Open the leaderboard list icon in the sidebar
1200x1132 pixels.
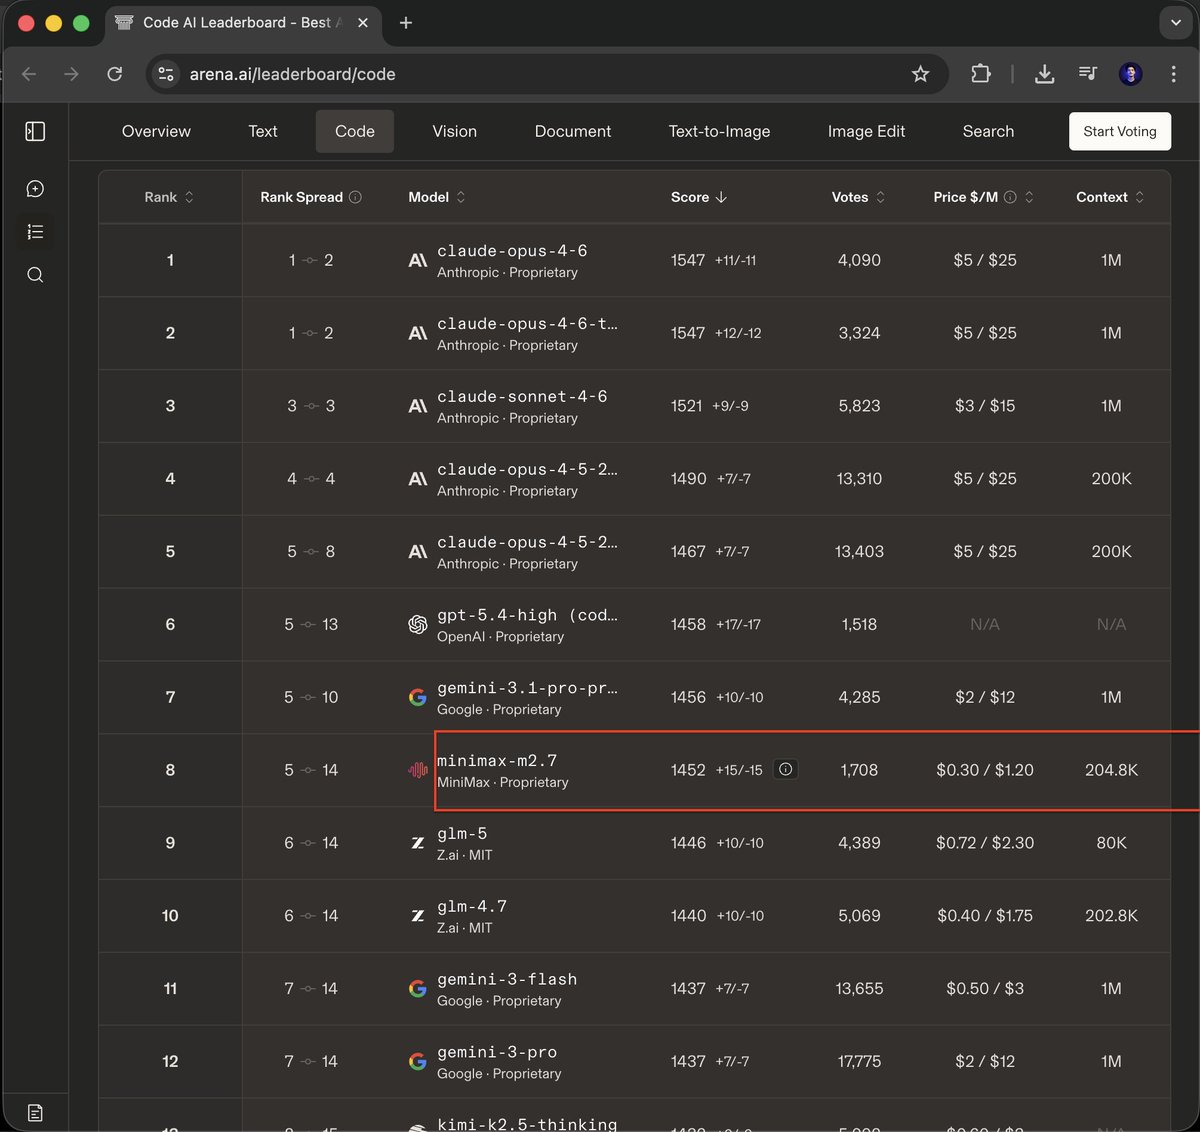pyautogui.click(x=35, y=232)
